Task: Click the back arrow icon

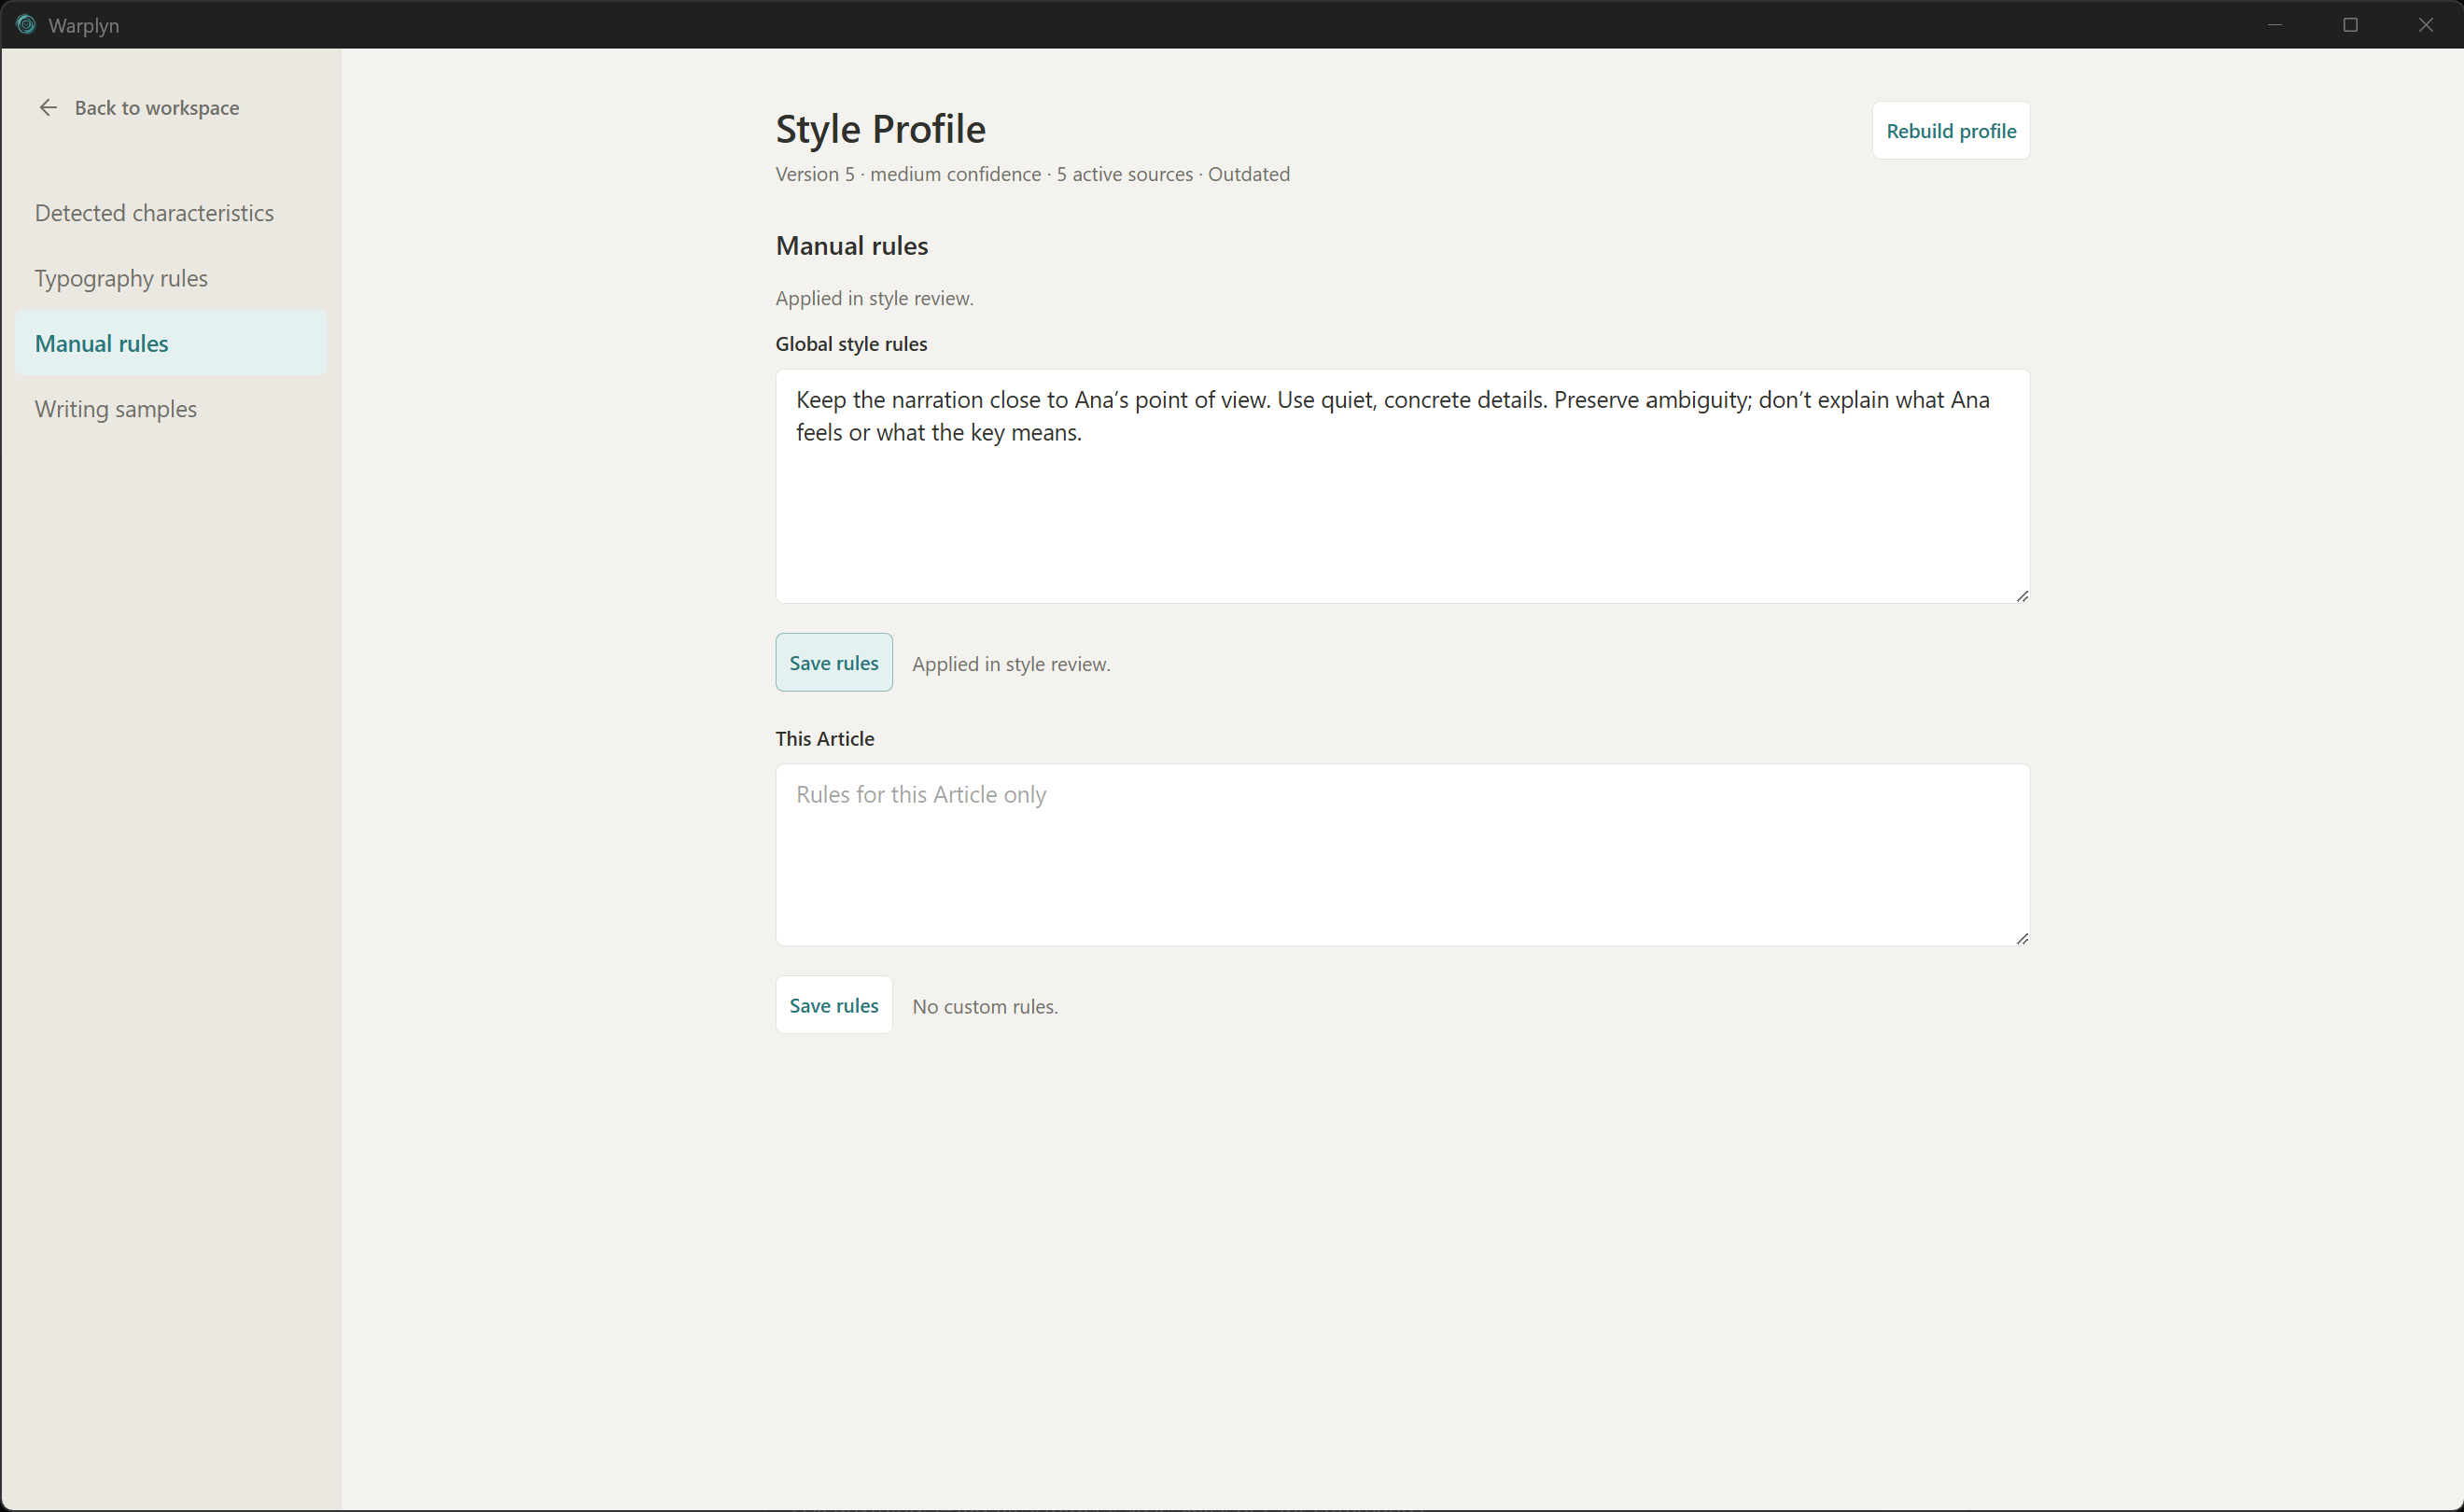Action: coord(48,107)
